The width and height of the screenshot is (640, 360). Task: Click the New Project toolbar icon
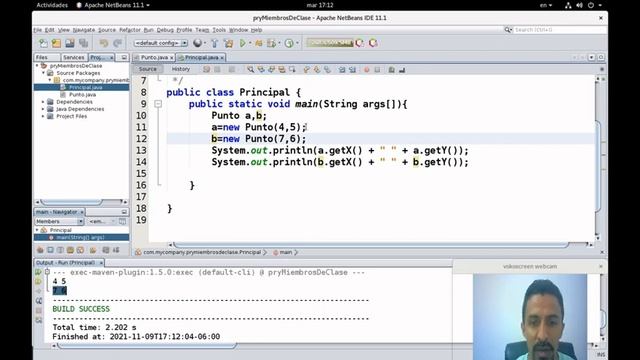56,43
